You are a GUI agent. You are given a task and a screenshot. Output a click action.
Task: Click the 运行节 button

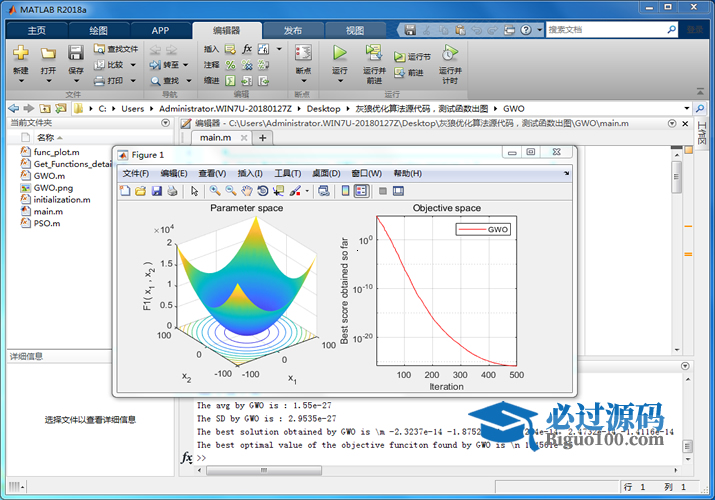pos(412,57)
